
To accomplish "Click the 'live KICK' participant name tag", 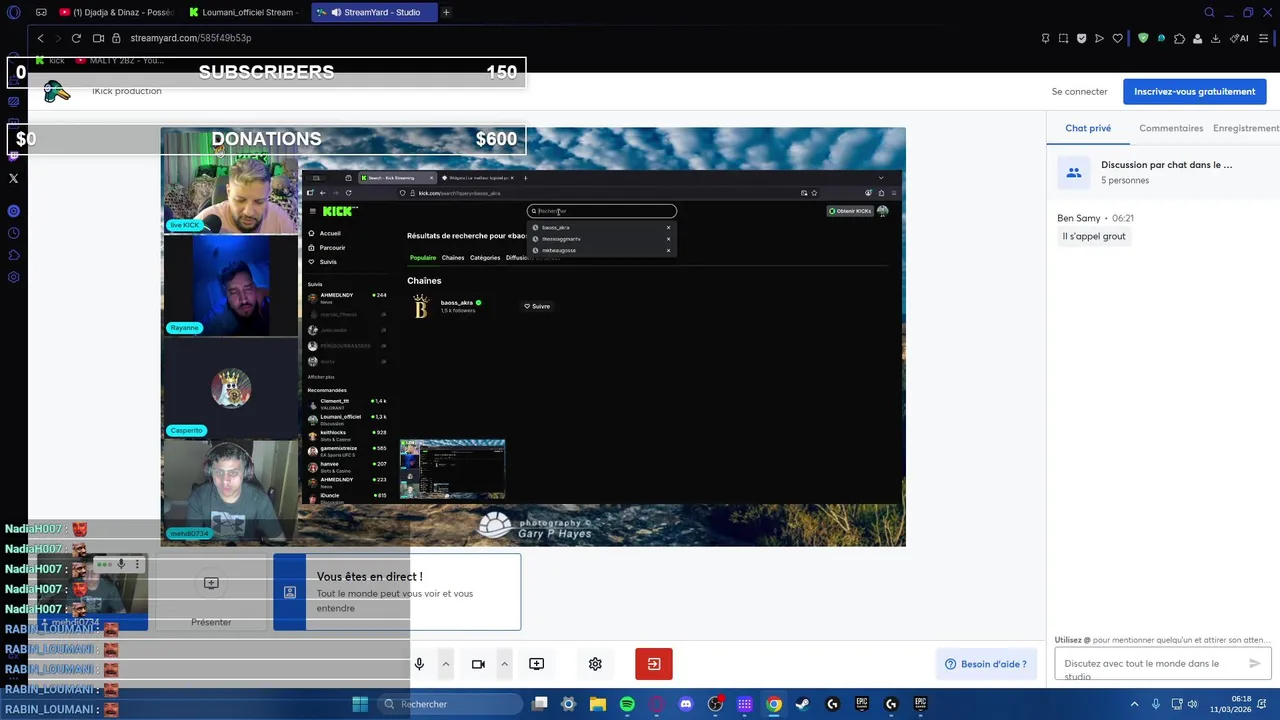I will [184, 225].
